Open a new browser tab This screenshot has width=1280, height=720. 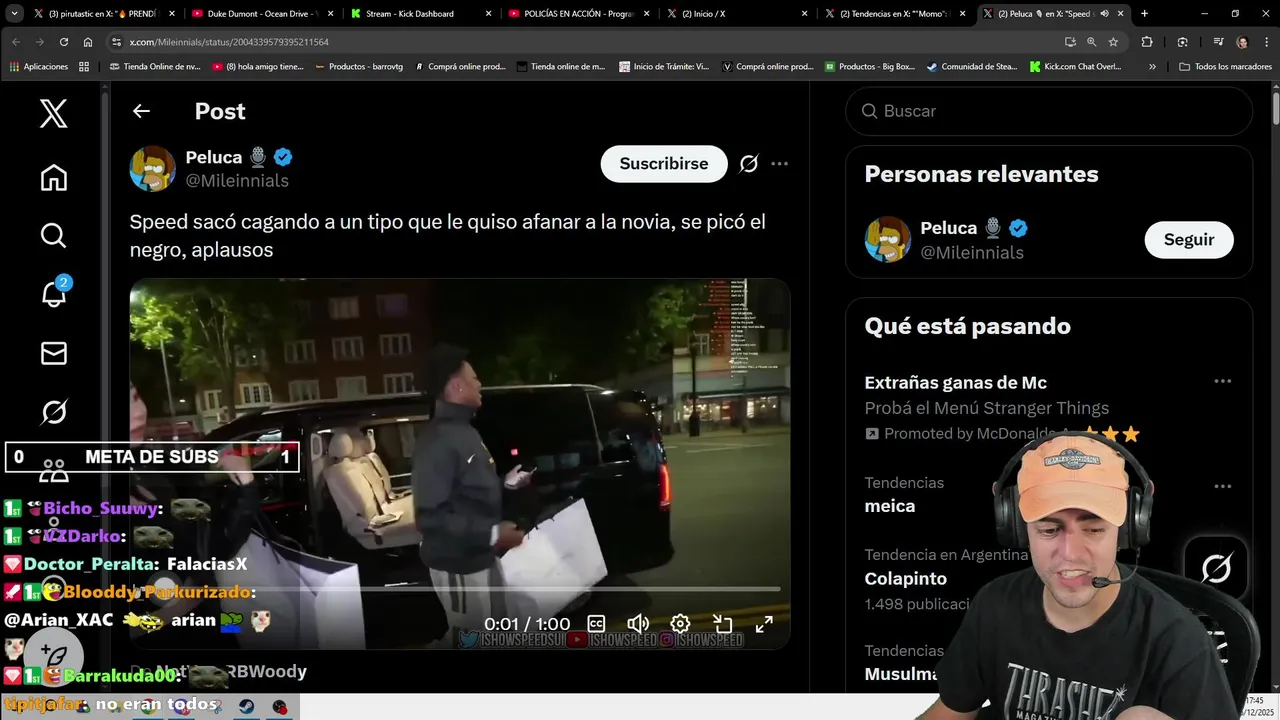click(1144, 14)
